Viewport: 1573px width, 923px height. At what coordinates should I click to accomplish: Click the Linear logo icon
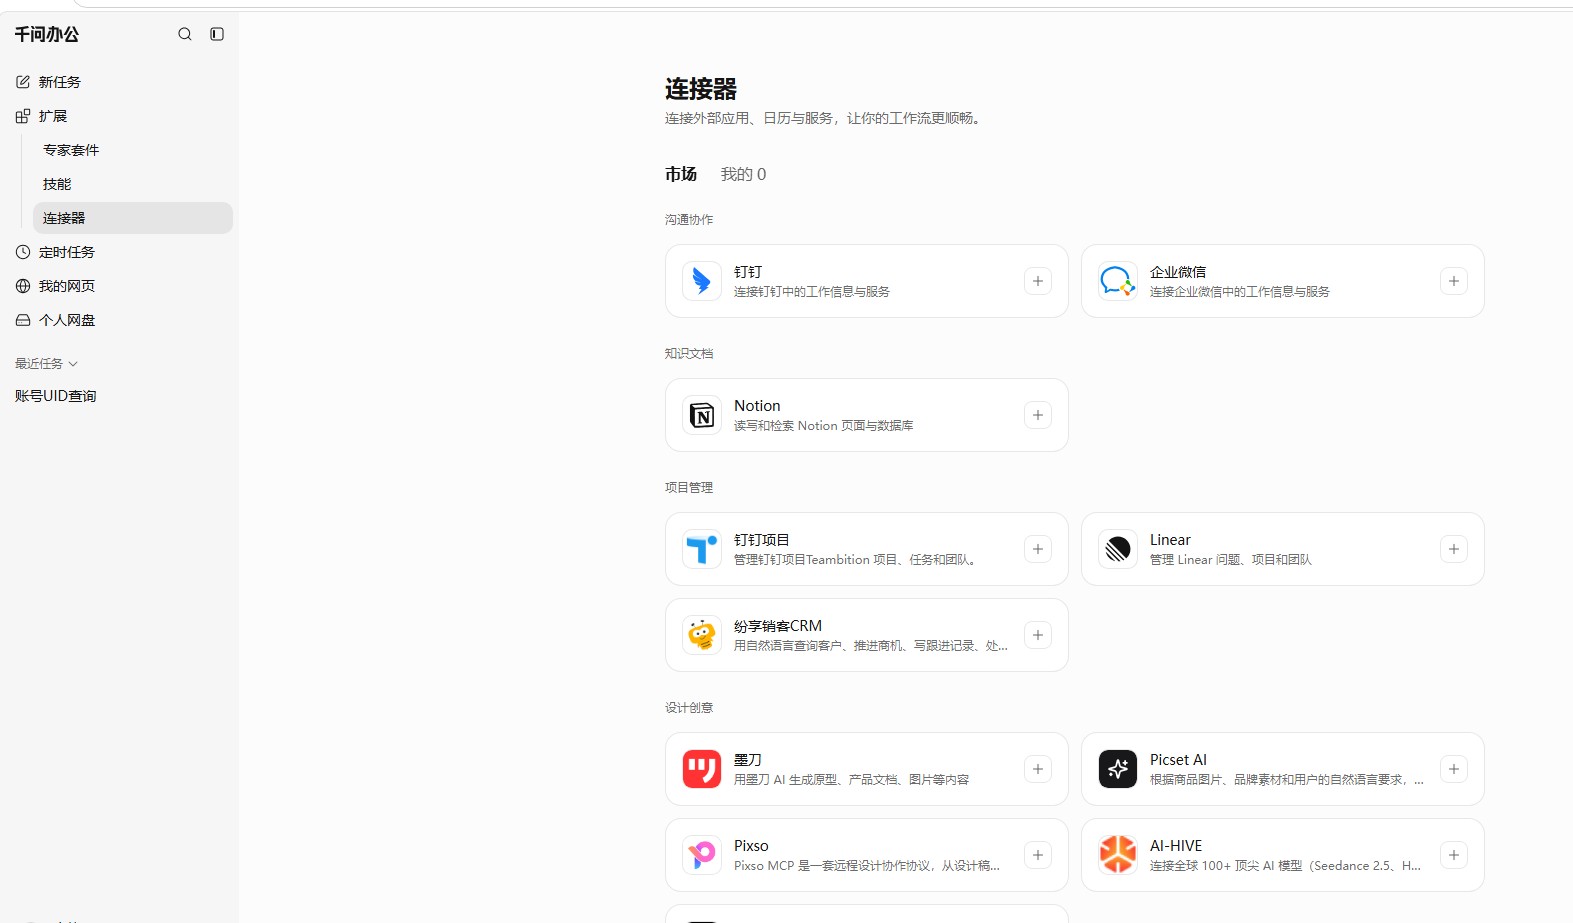pos(1118,549)
